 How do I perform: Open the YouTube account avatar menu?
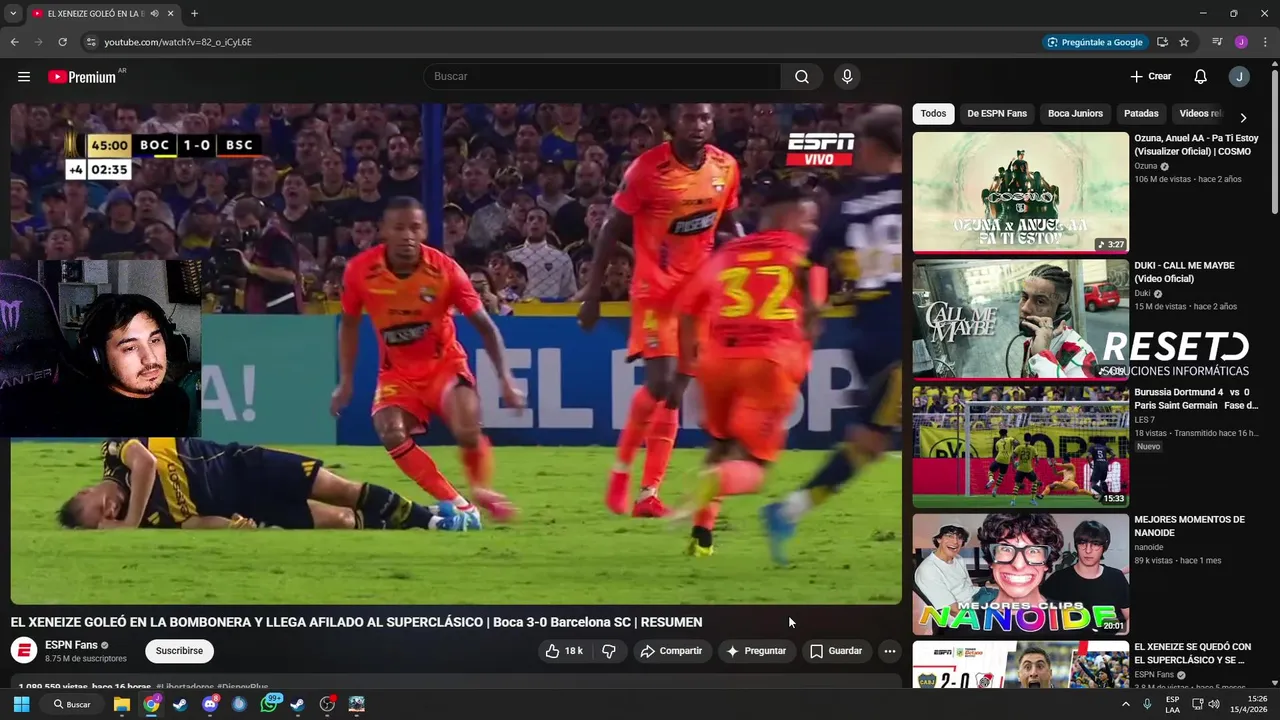(x=1239, y=77)
